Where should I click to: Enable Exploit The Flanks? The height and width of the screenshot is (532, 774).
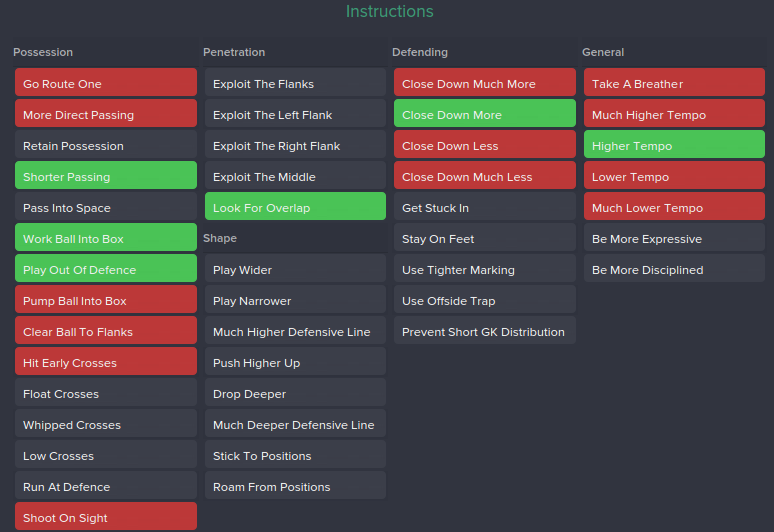(x=295, y=82)
